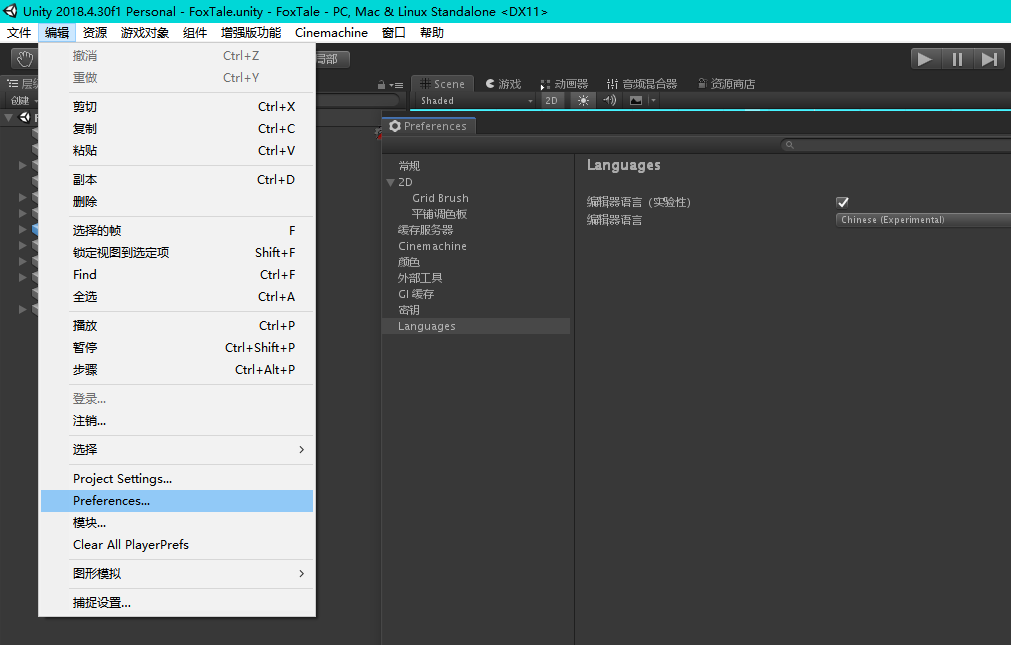Choose 选择的帧 menu entry
1011x645 pixels.
[x=177, y=230]
